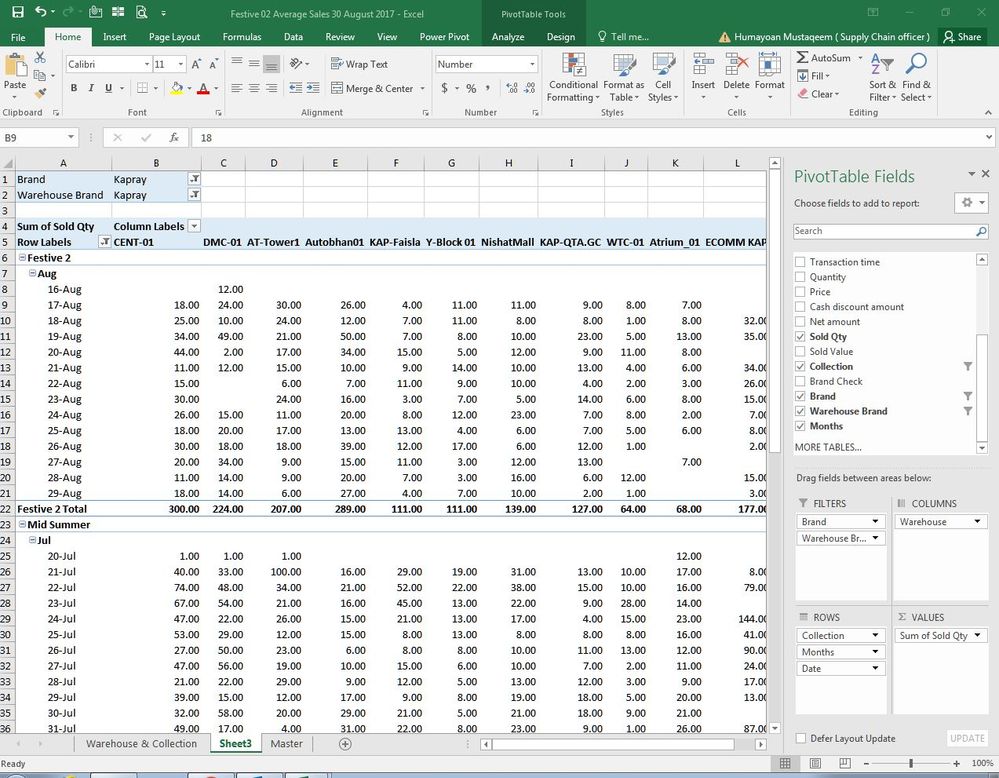
Task: Uncheck the Months field checkbox
Action: pos(799,426)
